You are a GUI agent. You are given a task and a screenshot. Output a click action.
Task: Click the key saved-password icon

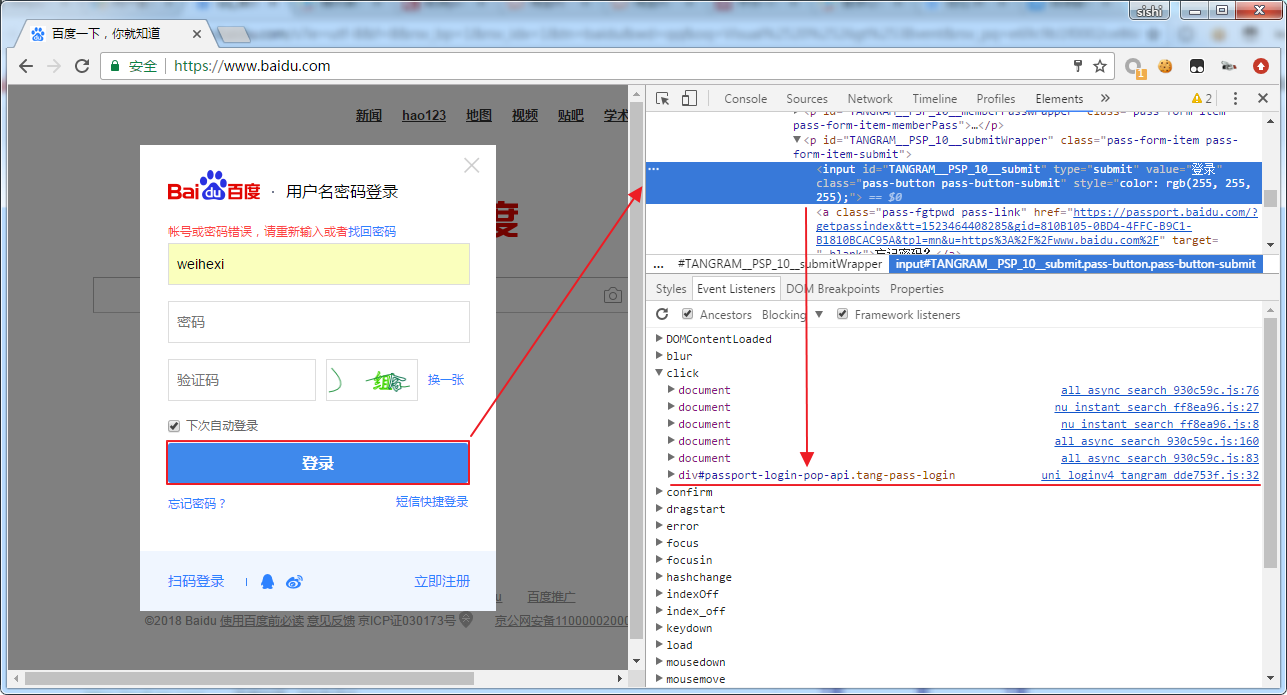1078,66
